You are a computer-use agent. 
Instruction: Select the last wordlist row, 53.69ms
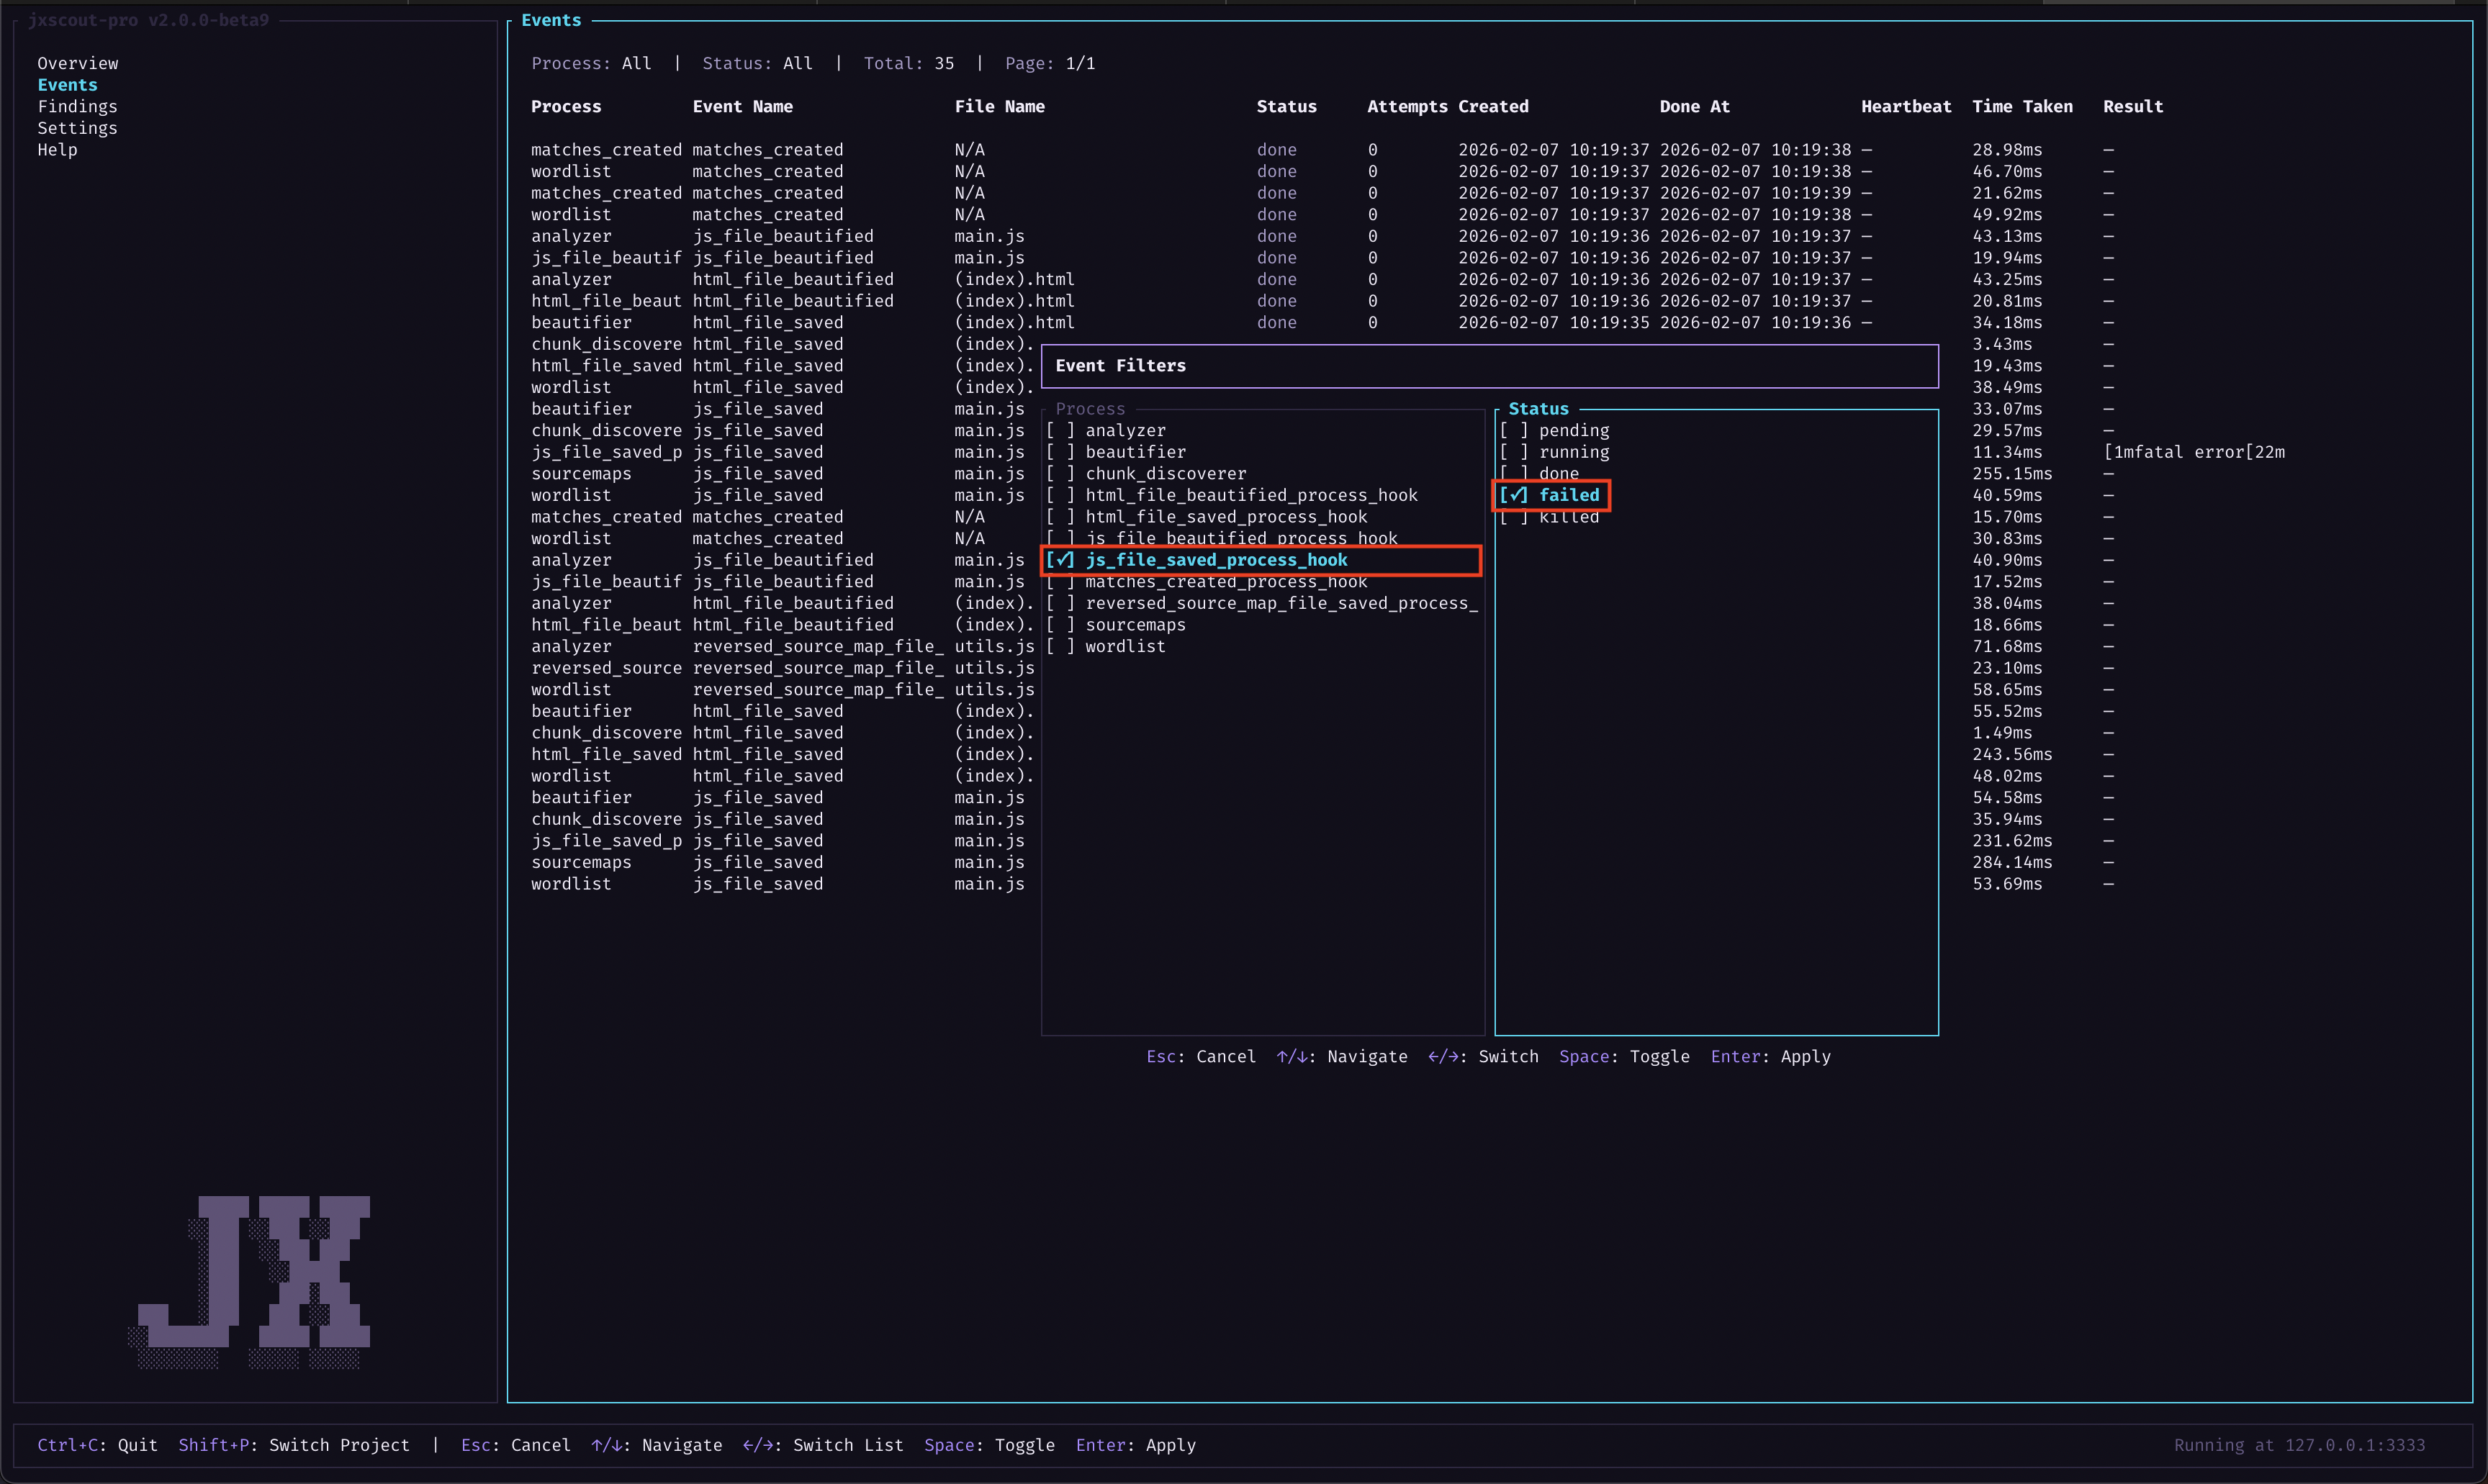click(1322, 884)
